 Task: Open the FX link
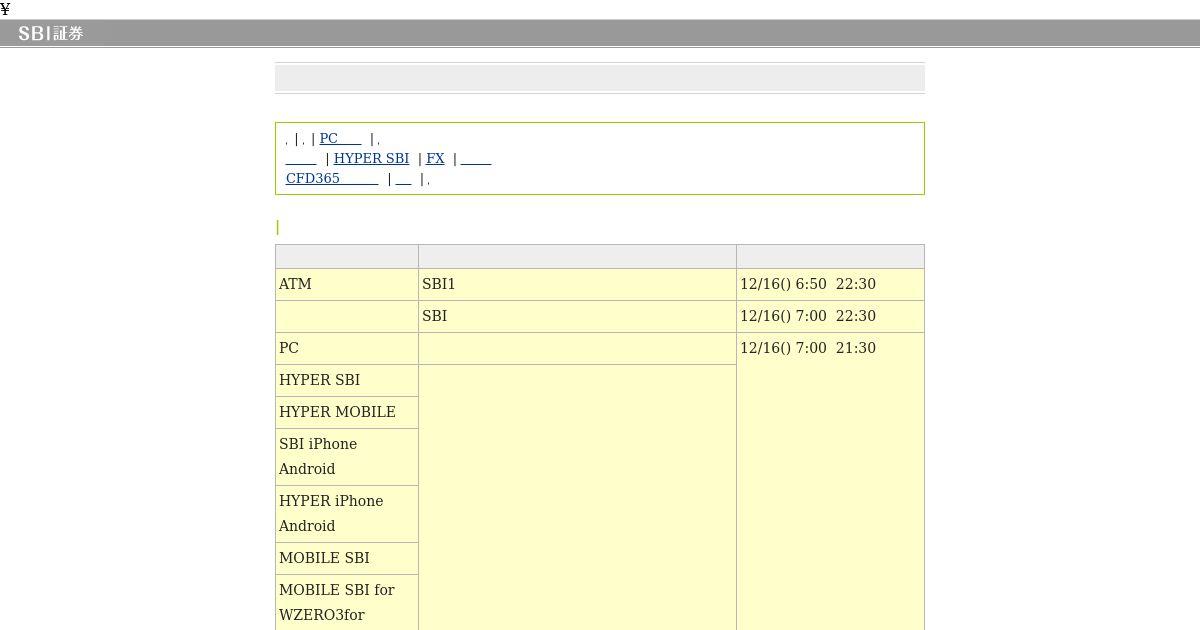(435, 158)
